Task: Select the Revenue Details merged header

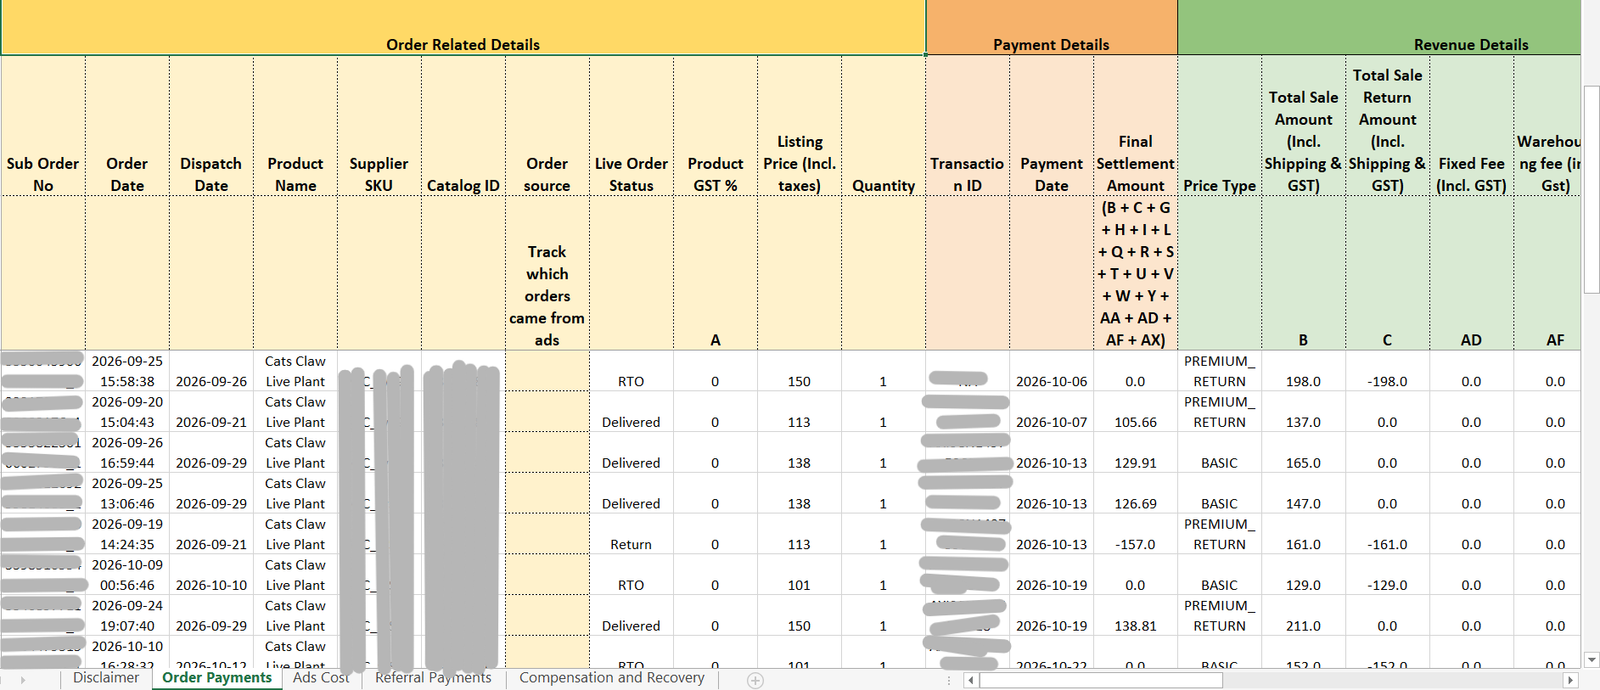Action: click(x=1379, y=28)
